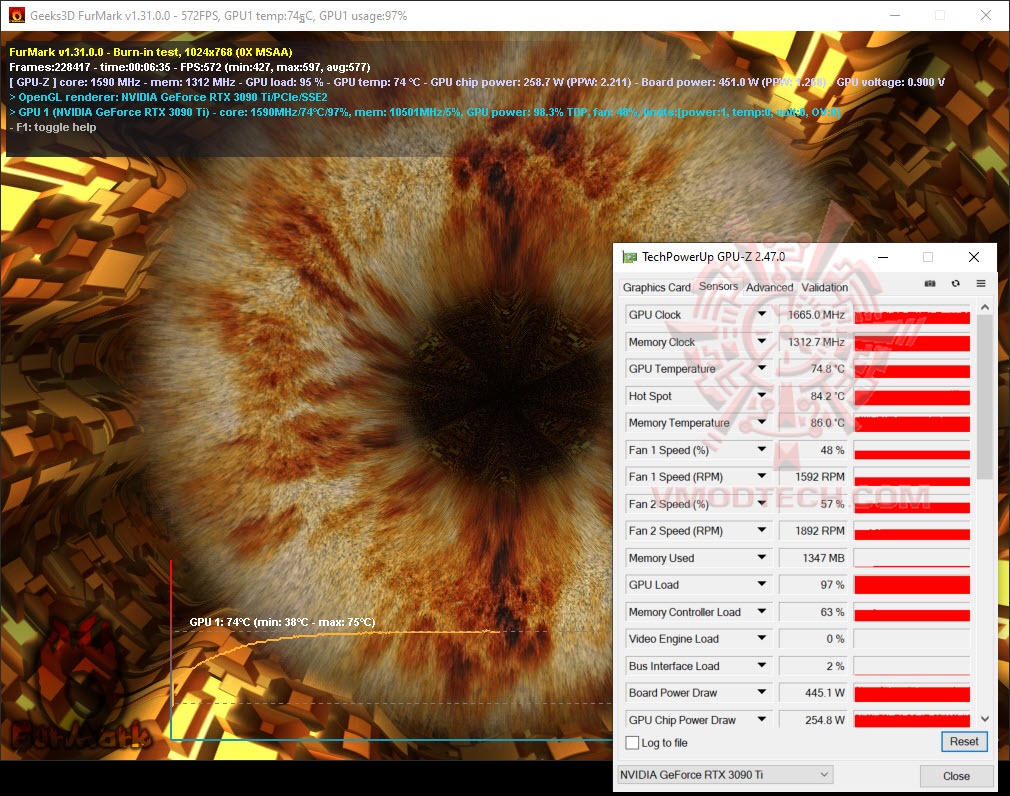Image resolution: width=1010 pixels, height=796 pixels.
Task: Click the Board Power Draw value 445.1 W
Action: click(x=815, y=693)
